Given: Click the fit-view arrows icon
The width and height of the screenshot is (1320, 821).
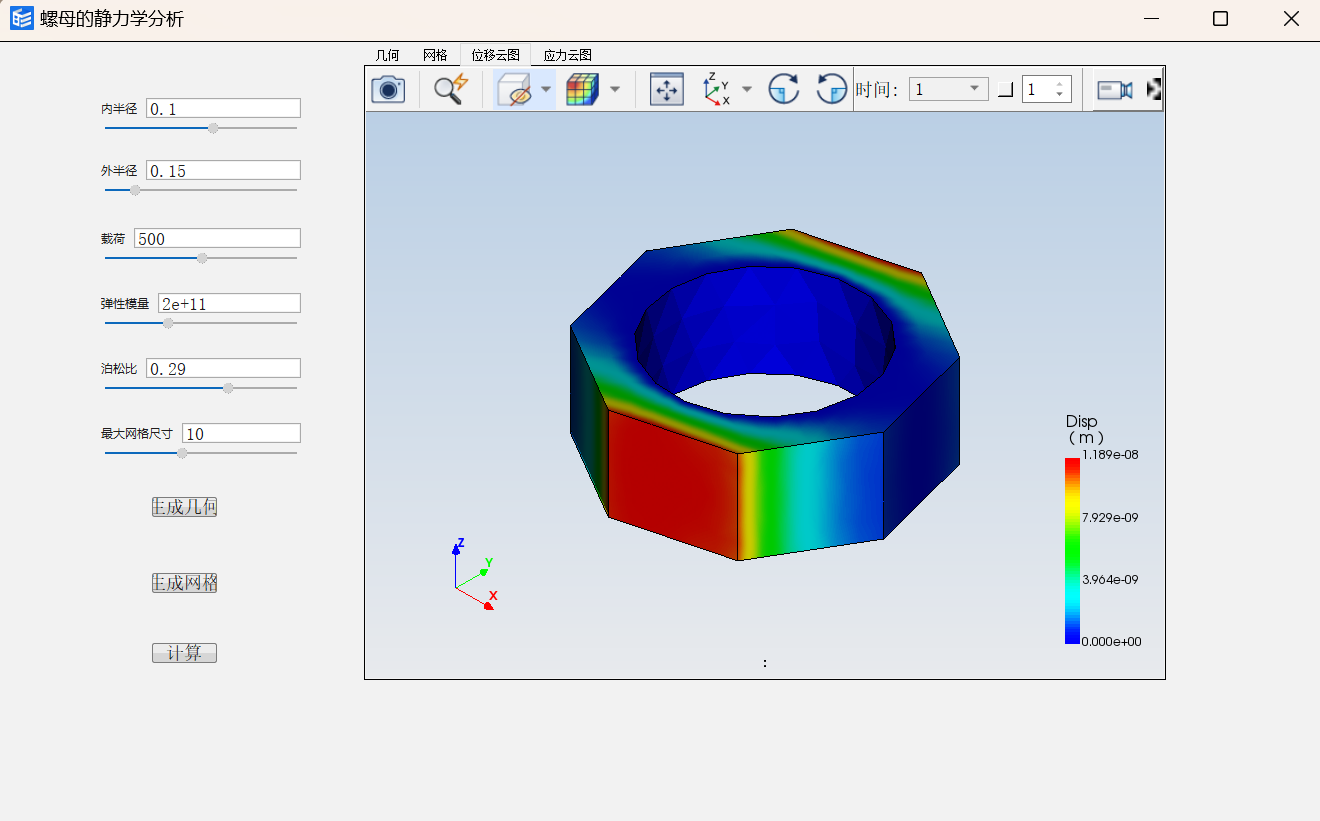Looking at the screenshot, I should point(666,89).
